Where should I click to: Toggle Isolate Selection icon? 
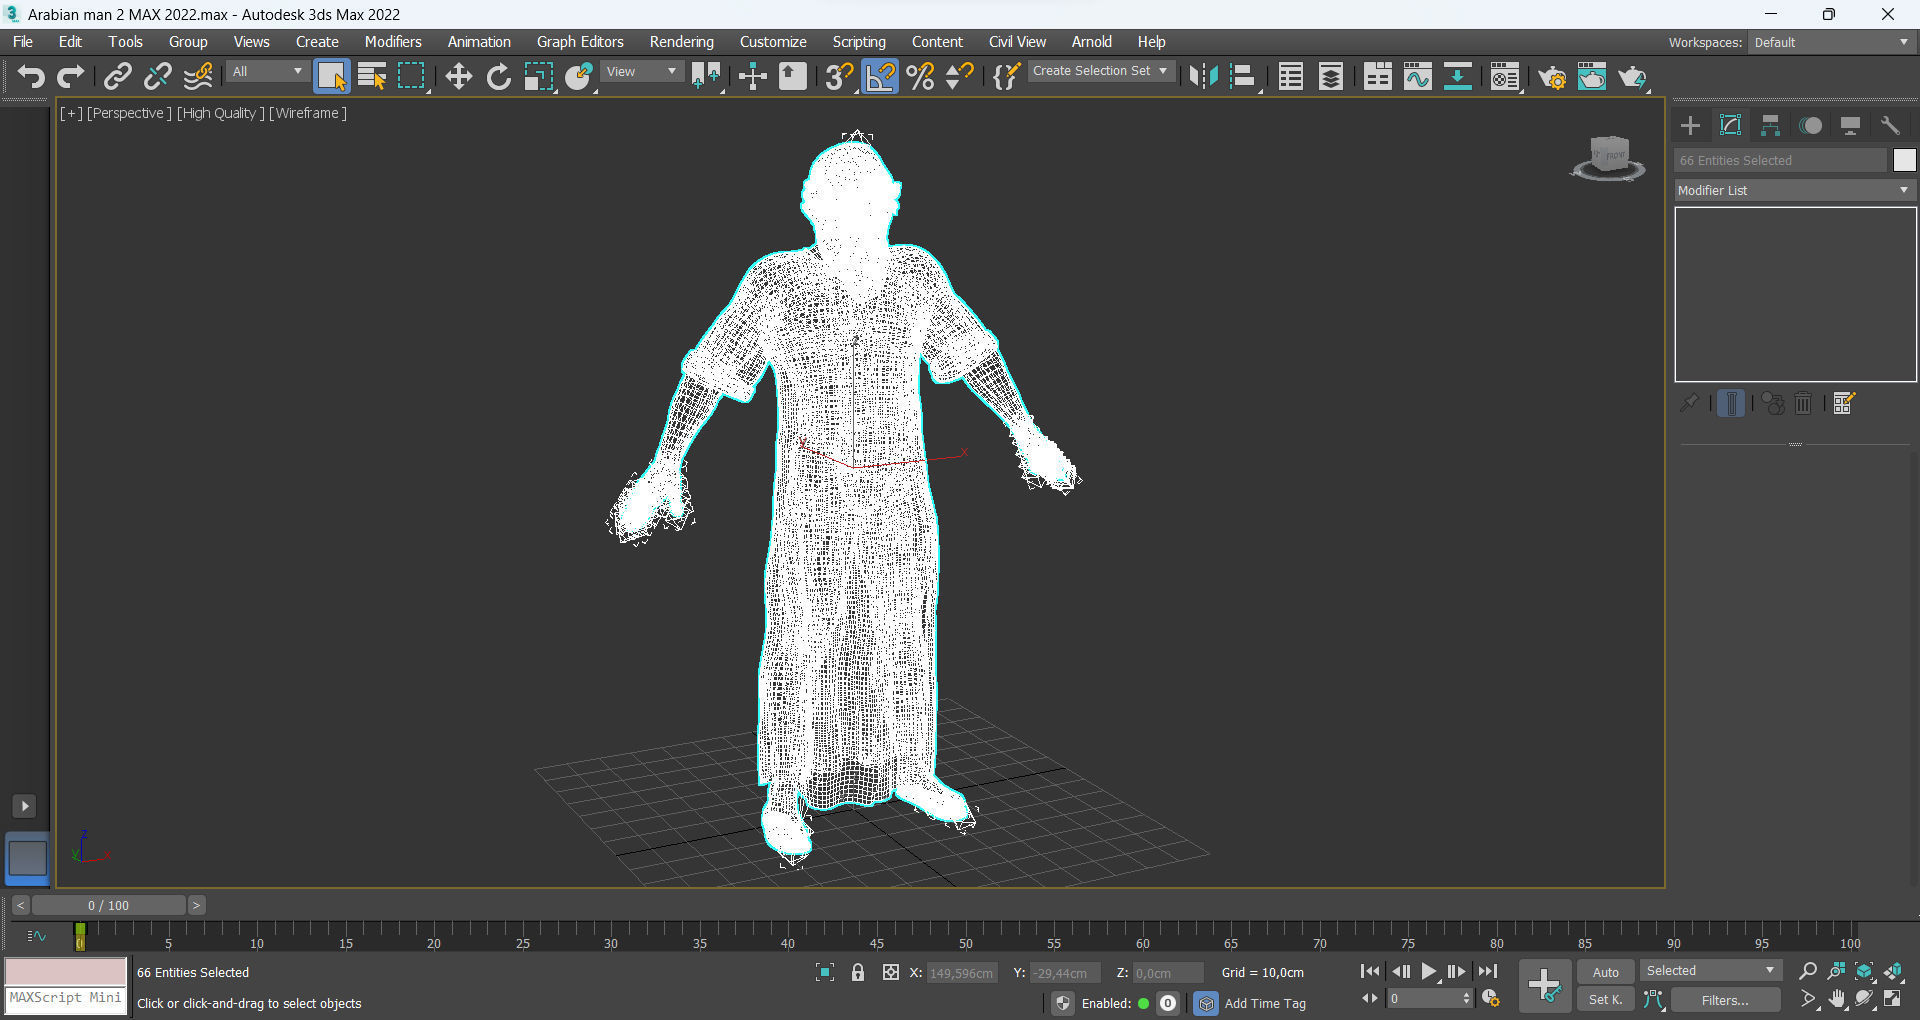click(x=825, y=972)
